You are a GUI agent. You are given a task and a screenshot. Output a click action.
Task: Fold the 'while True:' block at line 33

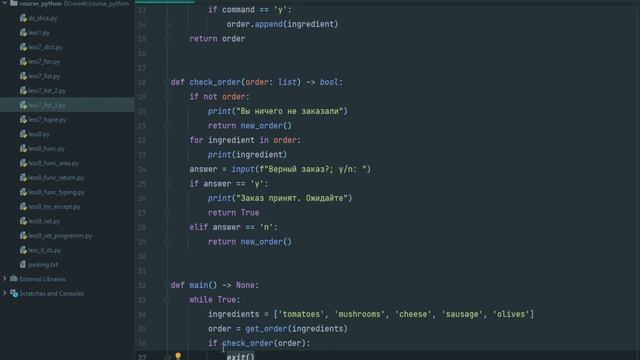[x=167, y=300]
